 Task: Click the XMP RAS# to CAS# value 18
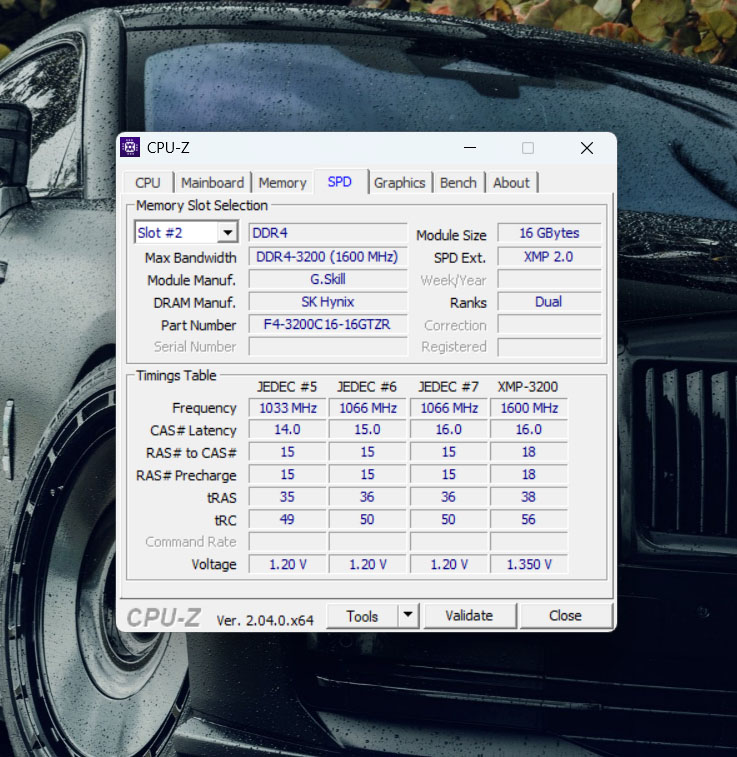(529, 452)
